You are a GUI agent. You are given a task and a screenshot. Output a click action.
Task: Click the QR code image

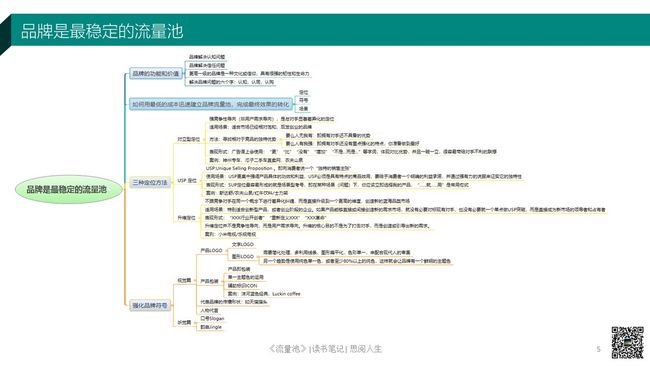(628, 342)
